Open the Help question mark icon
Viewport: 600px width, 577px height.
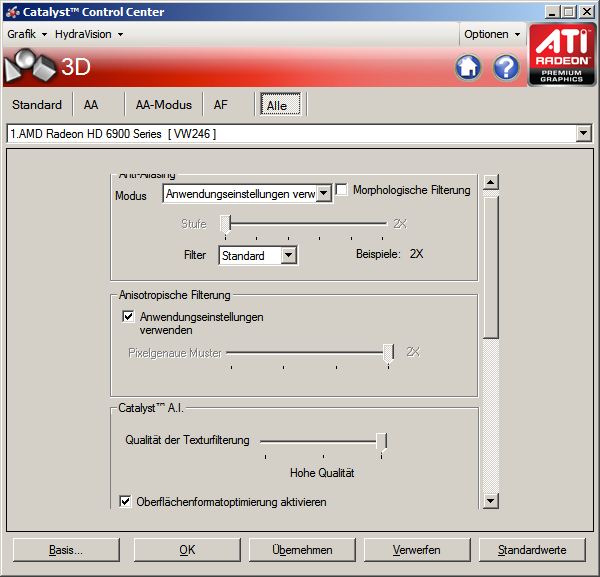506,67
